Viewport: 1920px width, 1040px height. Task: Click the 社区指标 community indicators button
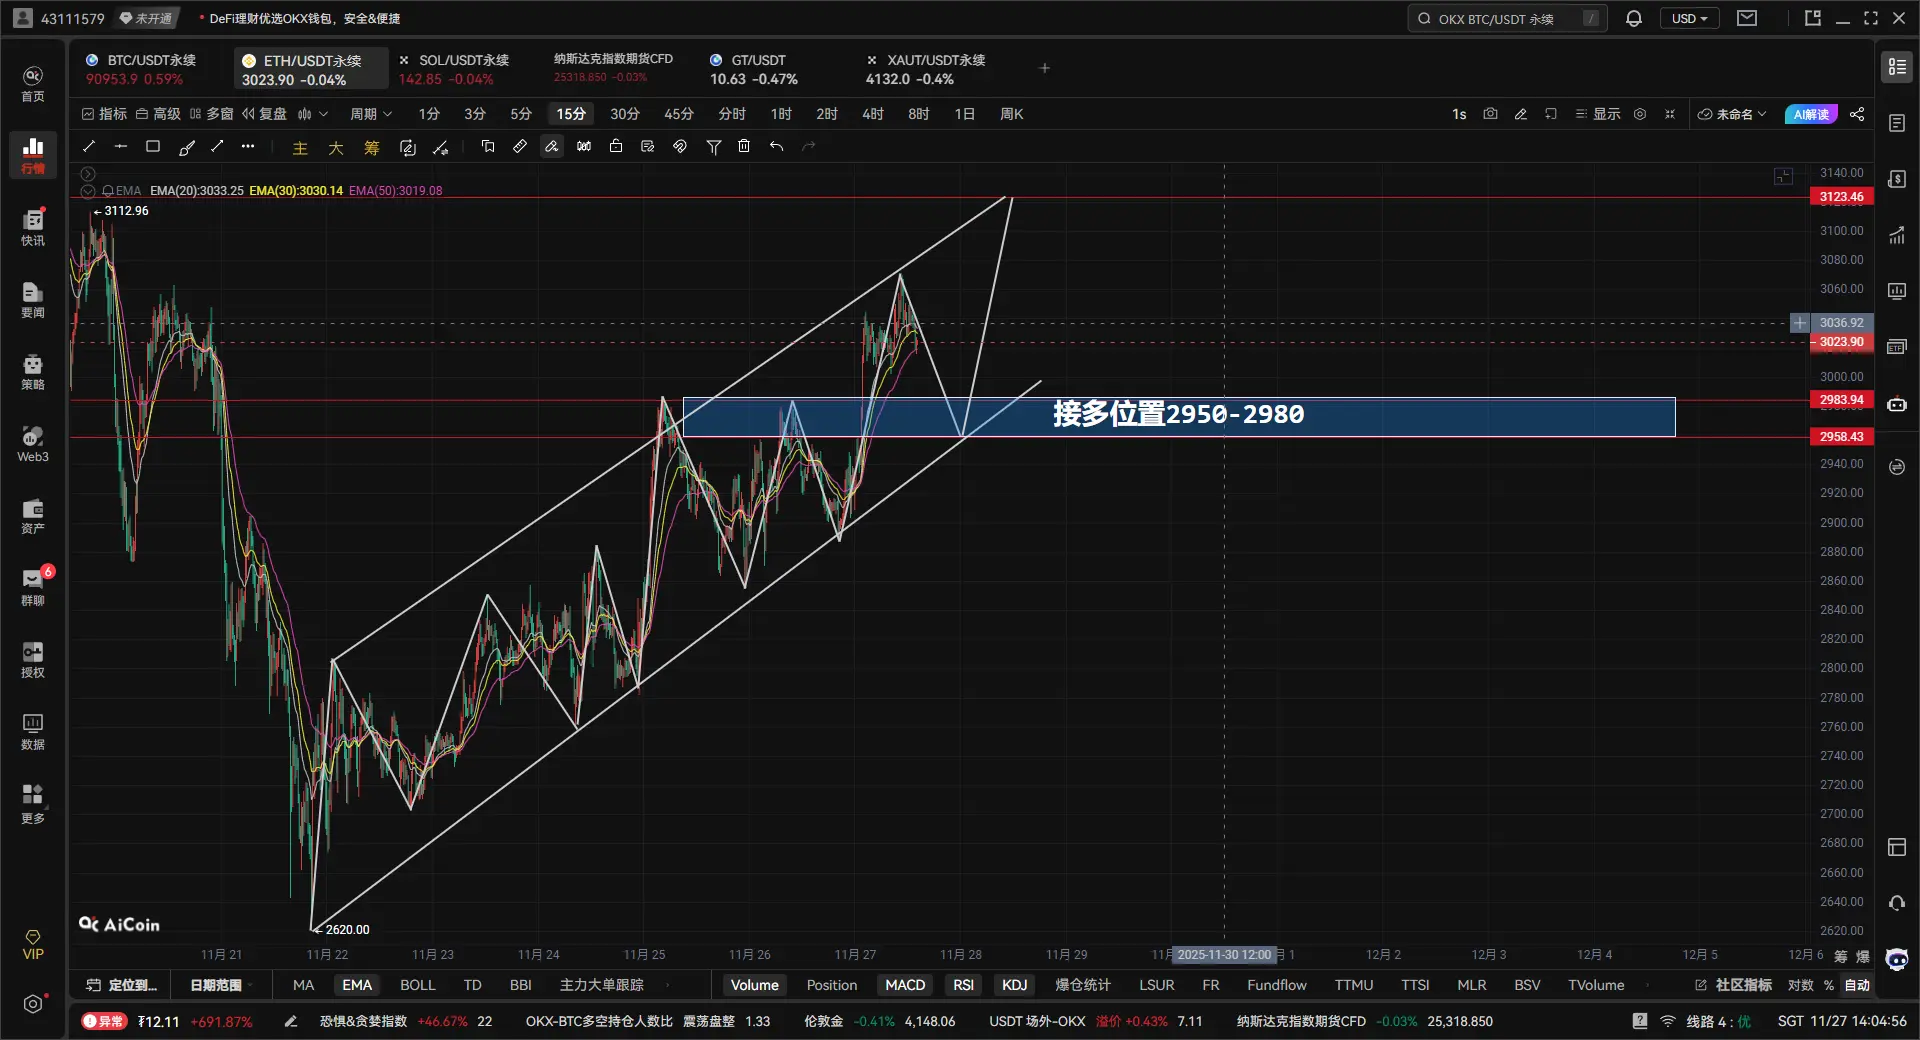1734,985
